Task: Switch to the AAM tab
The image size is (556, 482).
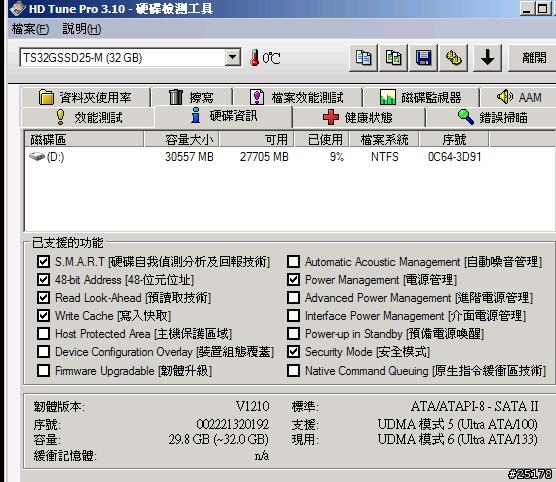Action: pos(519,97)
